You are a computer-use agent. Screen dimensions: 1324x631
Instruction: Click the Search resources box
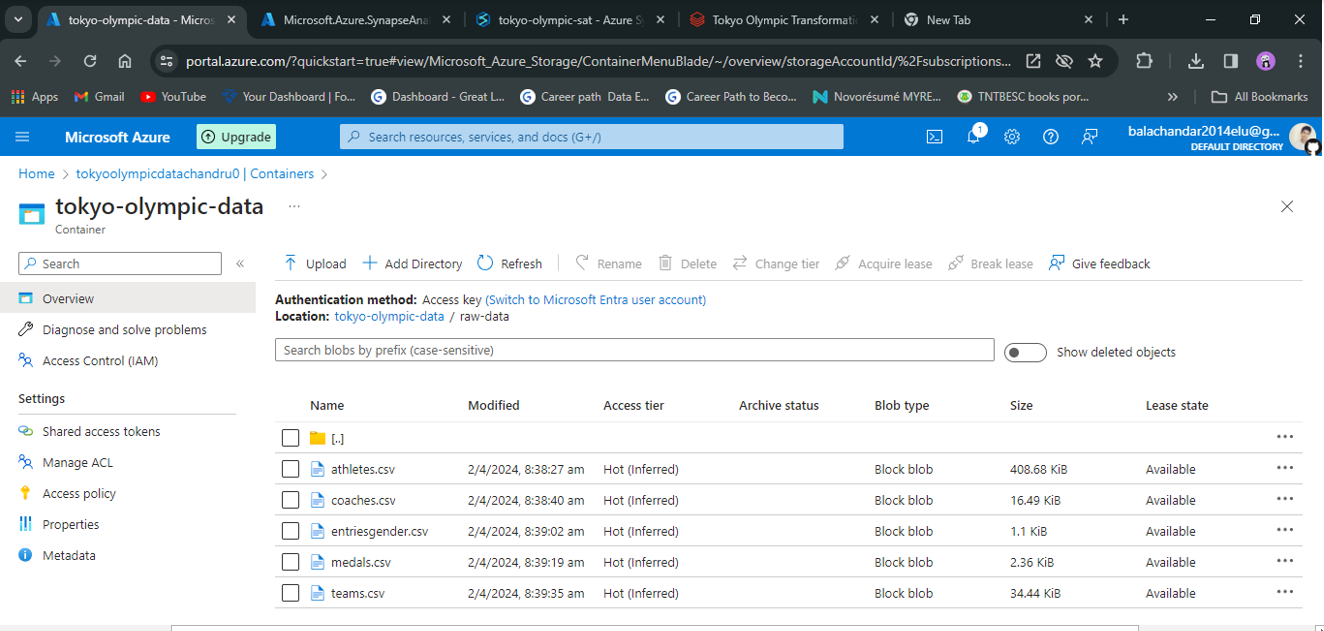tap(592, 137)
